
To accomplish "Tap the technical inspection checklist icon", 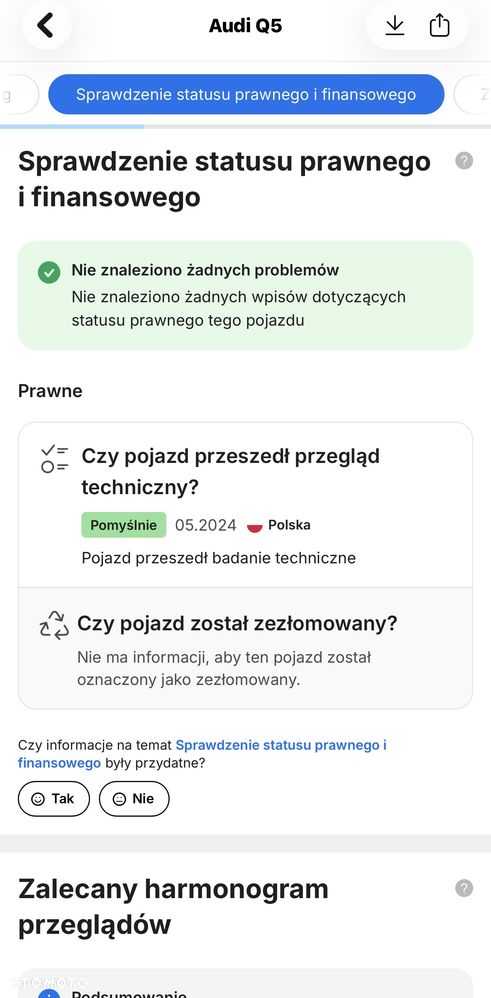I will pos(55,459).
